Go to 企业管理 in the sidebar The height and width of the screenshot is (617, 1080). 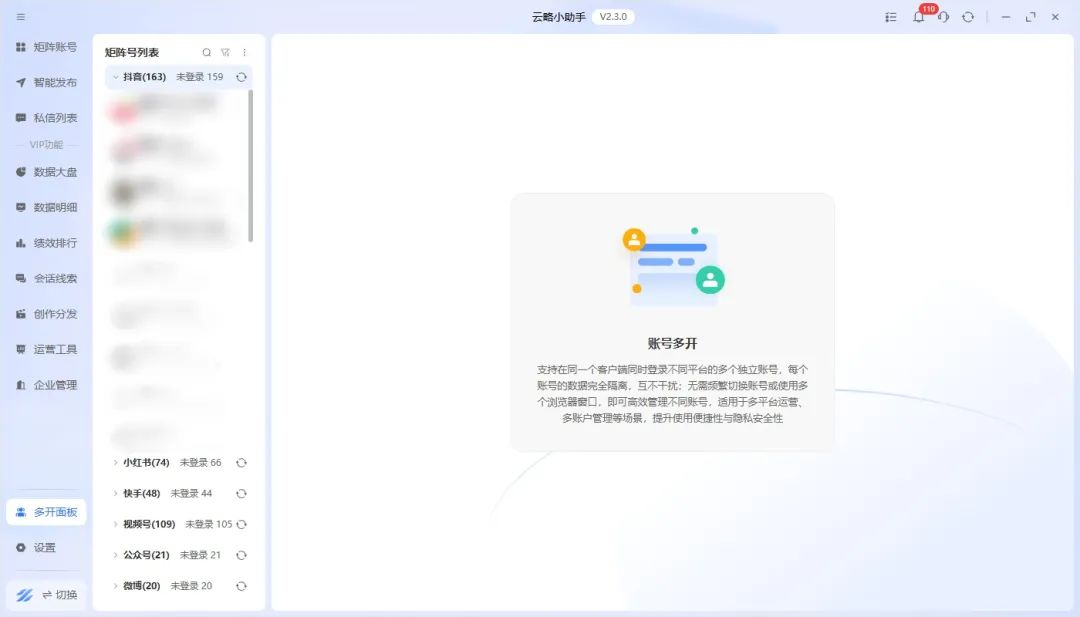(x=46, y=385)
